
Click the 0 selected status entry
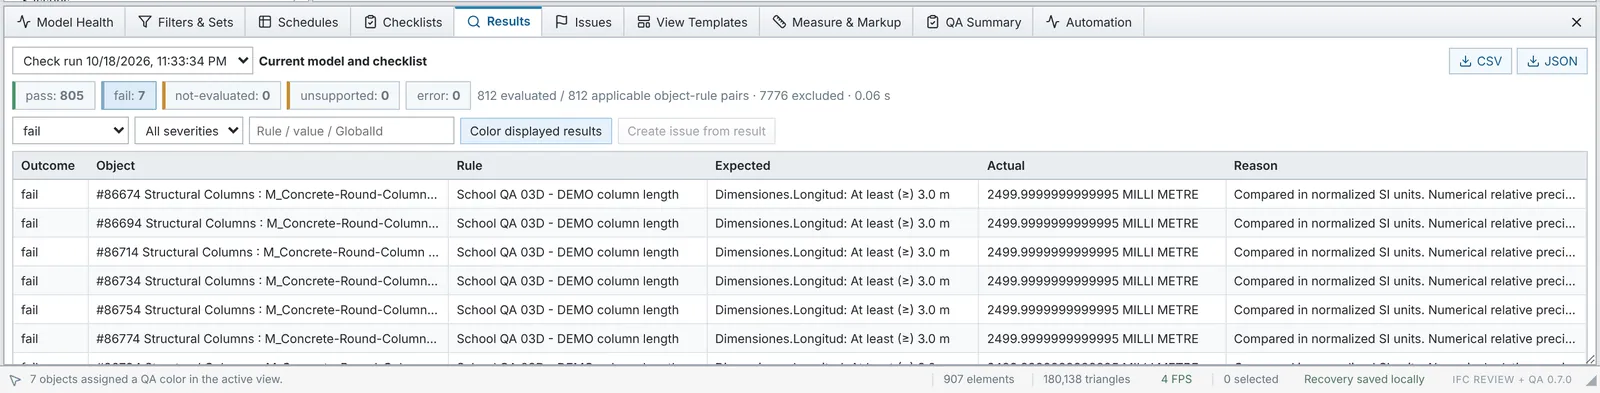[1251, 380]
